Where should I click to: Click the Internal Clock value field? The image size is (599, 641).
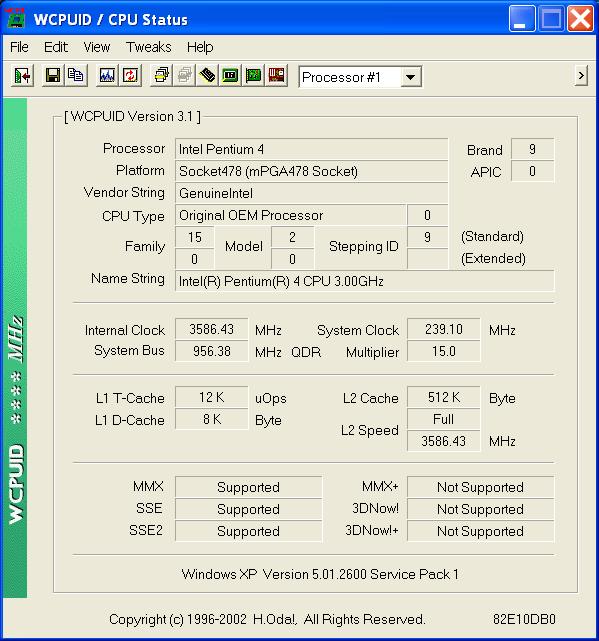[211, 329]
